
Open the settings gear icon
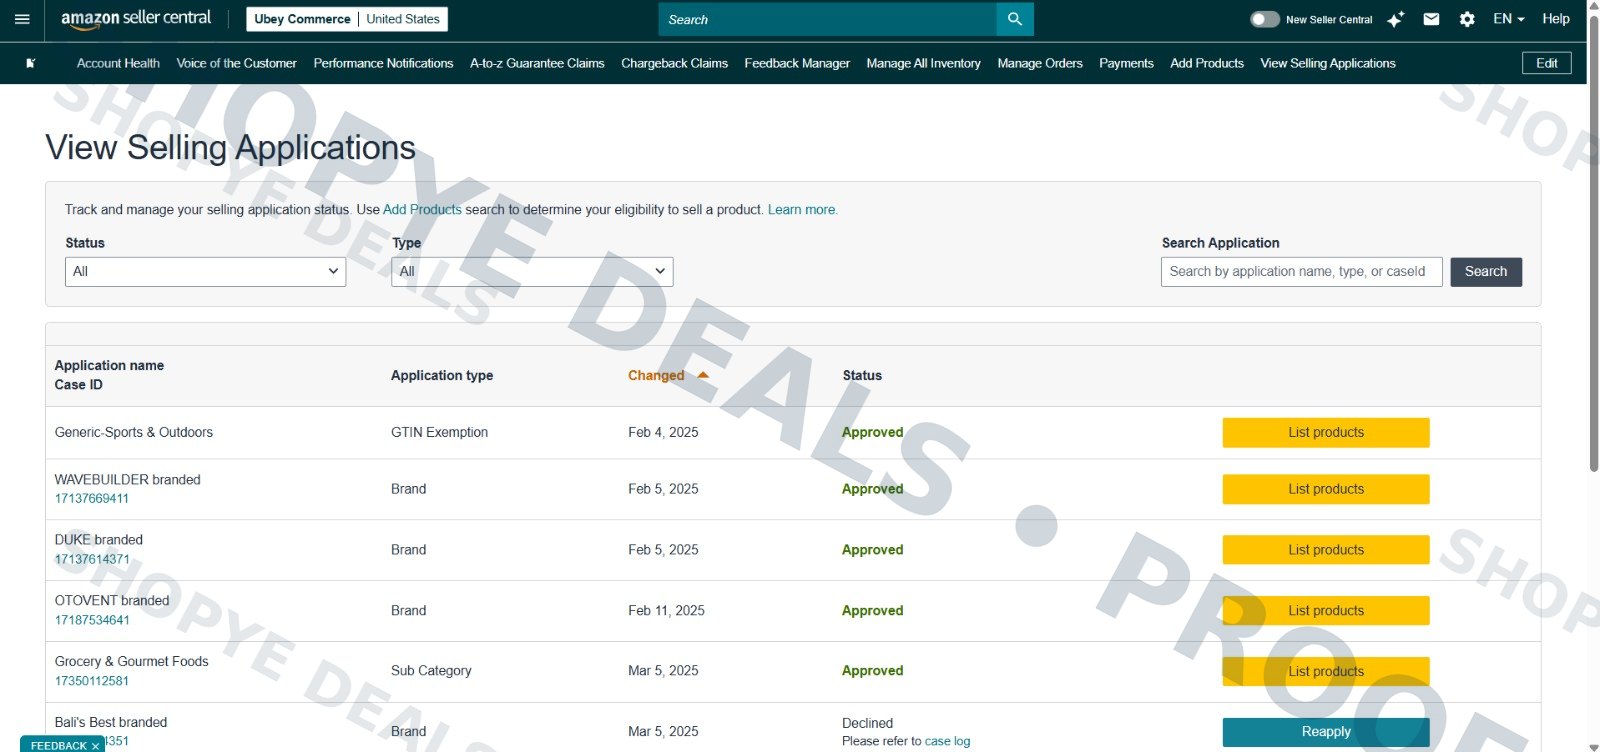(x=1467, y=19)
